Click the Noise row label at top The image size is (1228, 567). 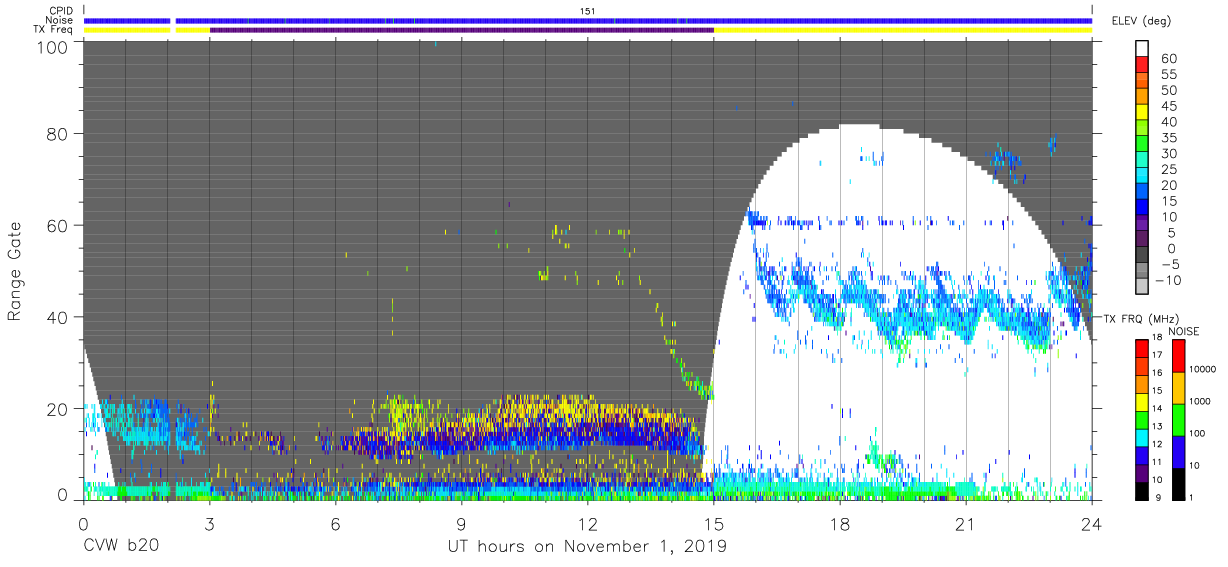[61, 20]
